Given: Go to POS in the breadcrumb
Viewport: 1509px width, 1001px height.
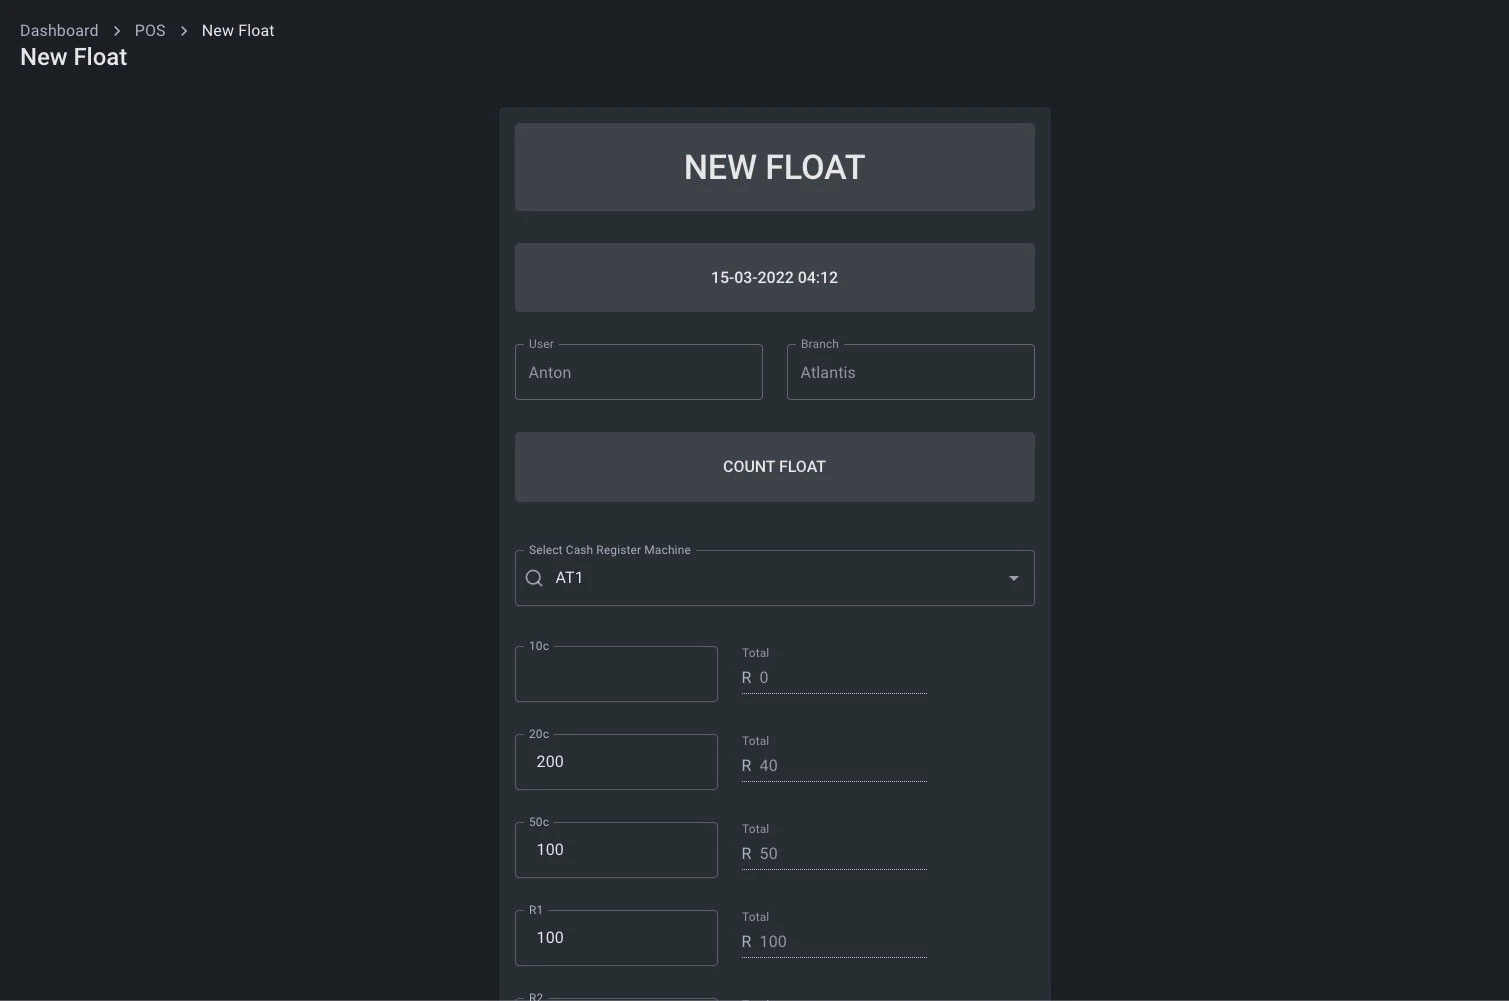Looking at the screenshot, I should click(x=150, y=31).
